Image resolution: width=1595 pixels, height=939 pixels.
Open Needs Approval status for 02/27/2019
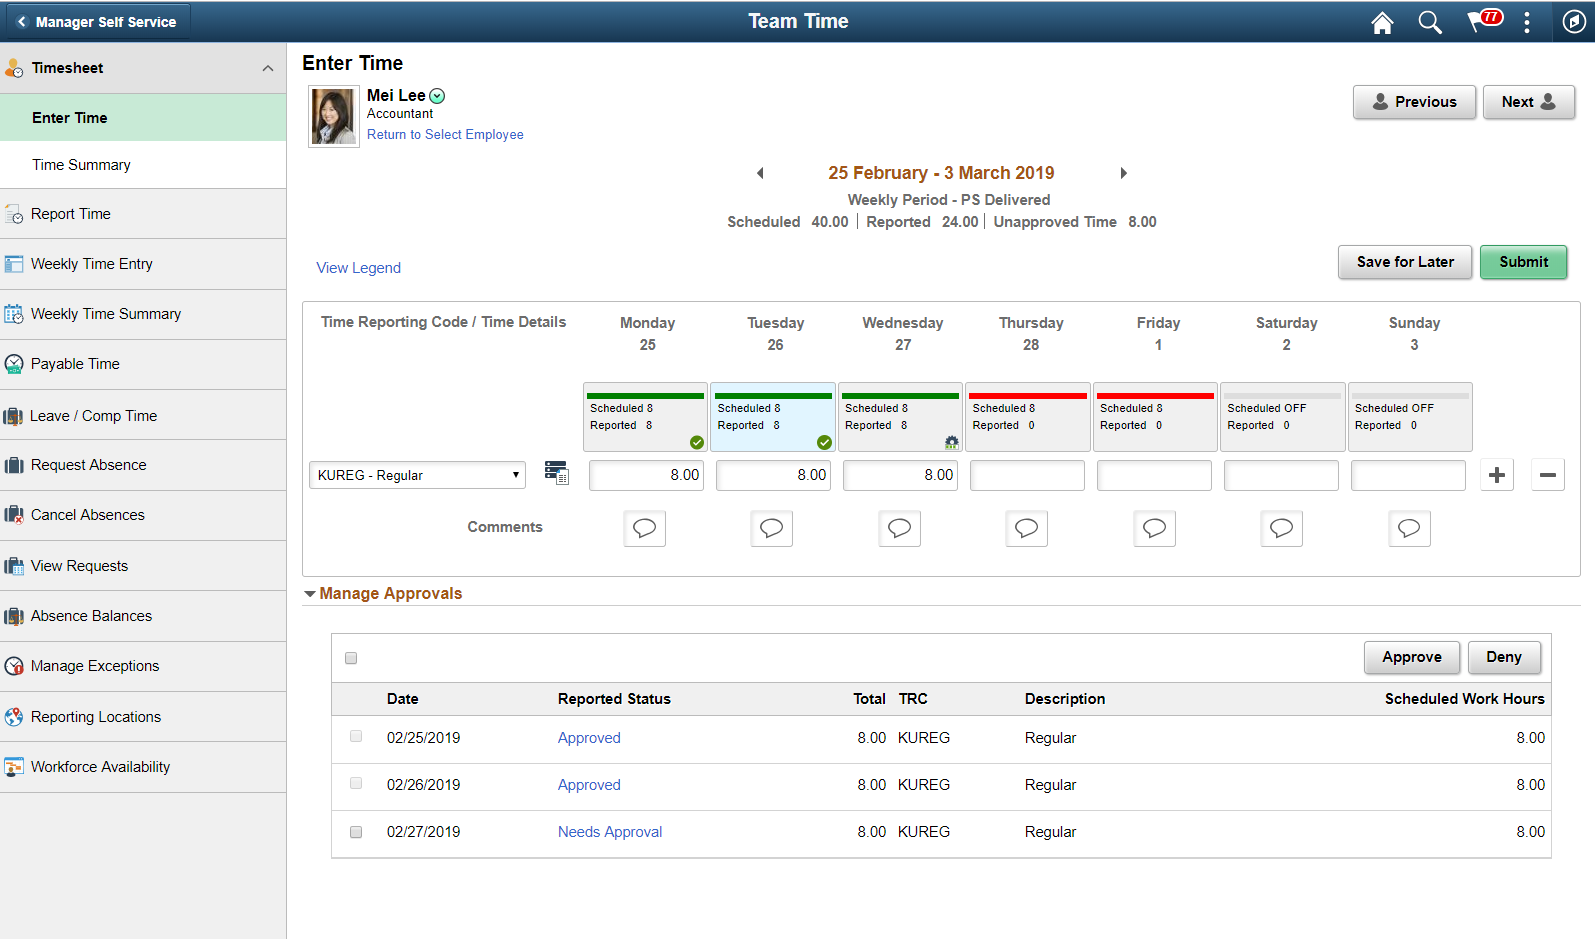coord(610,832)
